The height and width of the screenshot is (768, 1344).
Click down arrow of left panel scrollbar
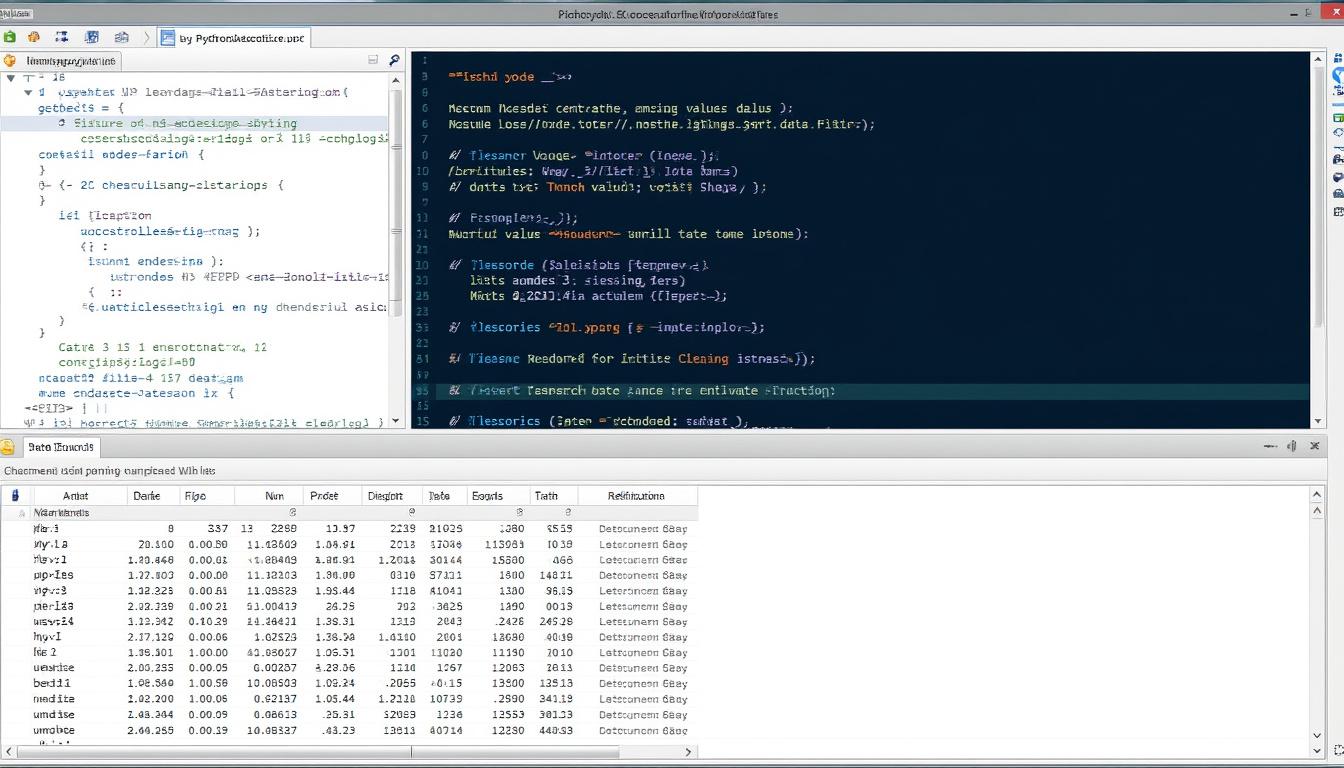pyautogui.click(x=395, y=422)
